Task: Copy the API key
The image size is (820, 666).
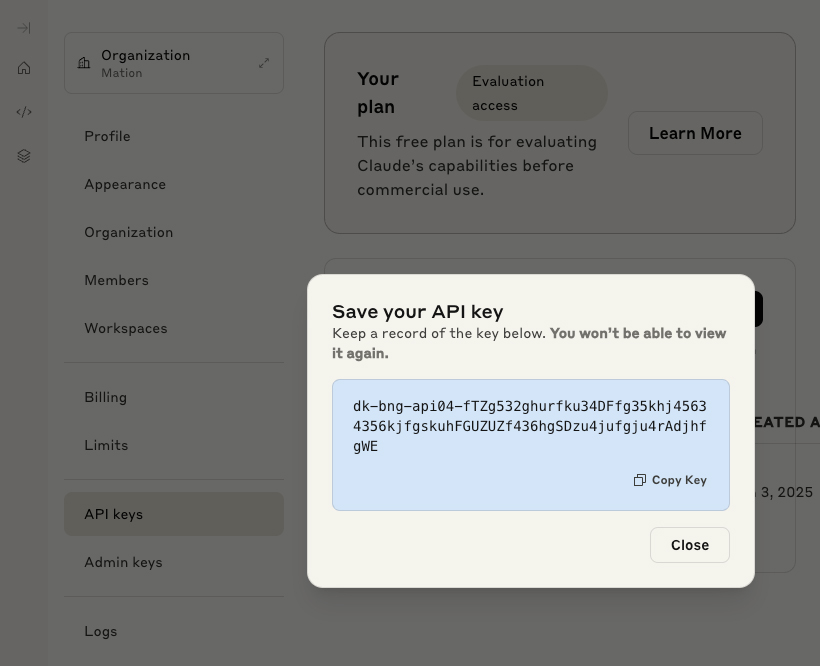Action: point(670,480)
